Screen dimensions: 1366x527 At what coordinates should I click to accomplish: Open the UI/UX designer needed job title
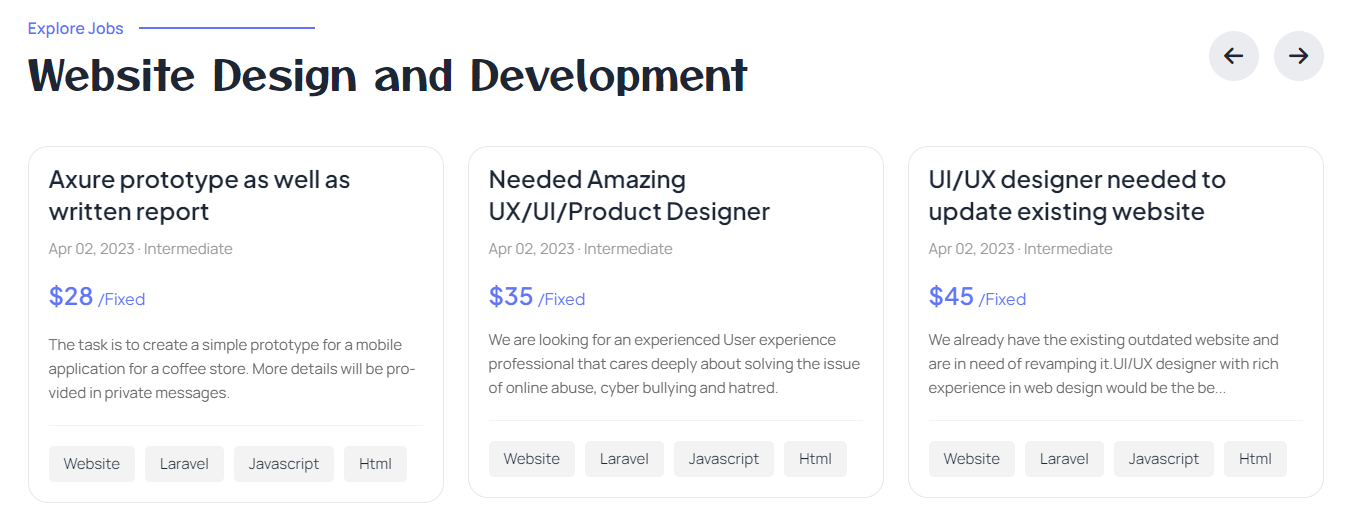pyautogui.click(x=1076, y=195)
